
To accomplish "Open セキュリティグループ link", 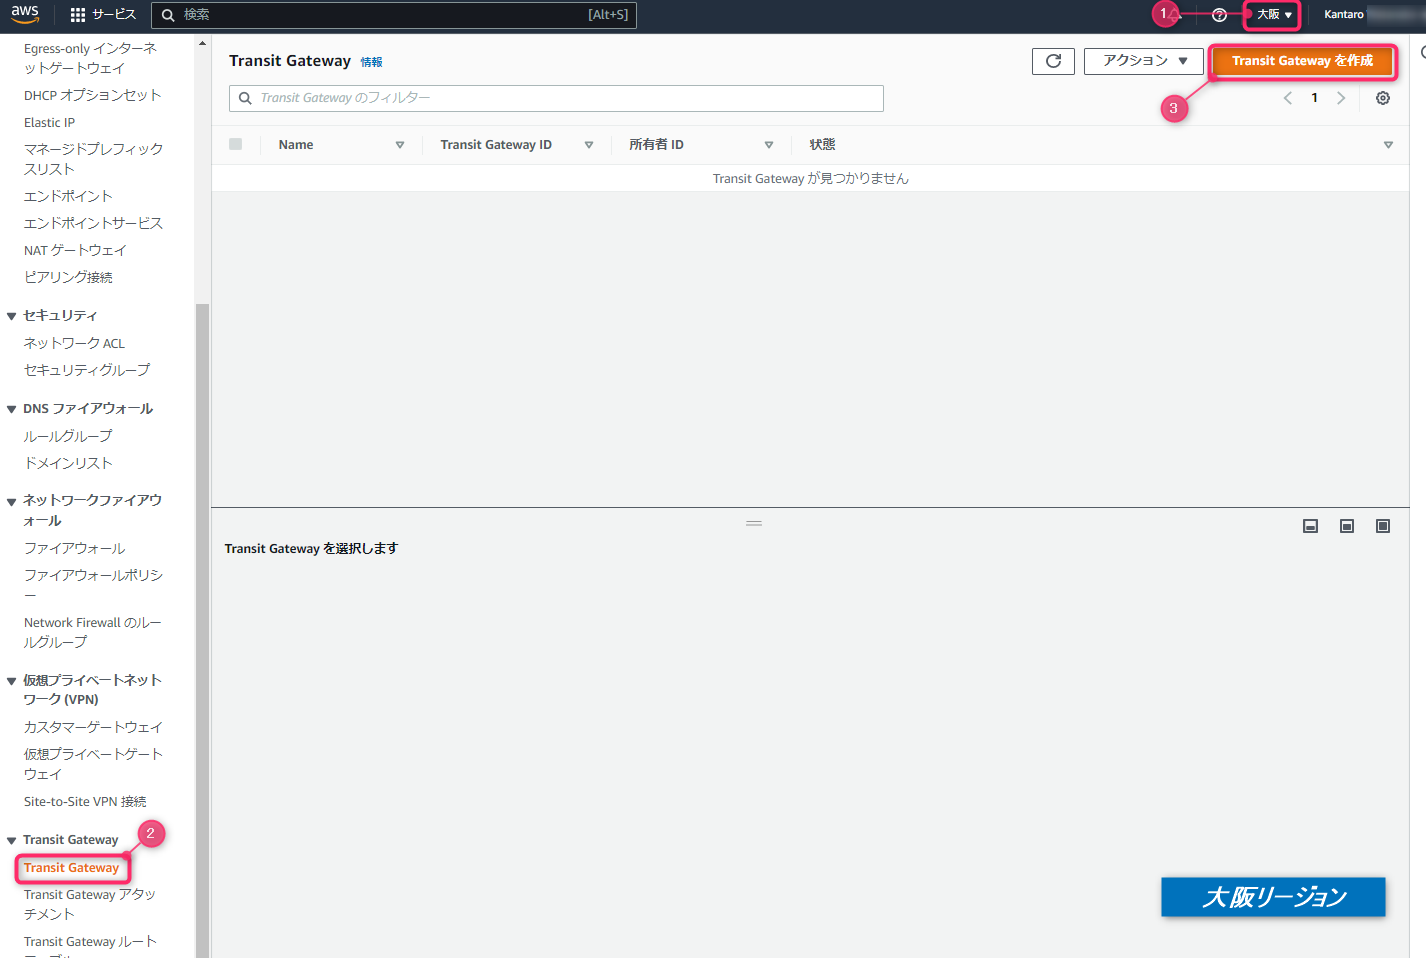I will point(87,370).
